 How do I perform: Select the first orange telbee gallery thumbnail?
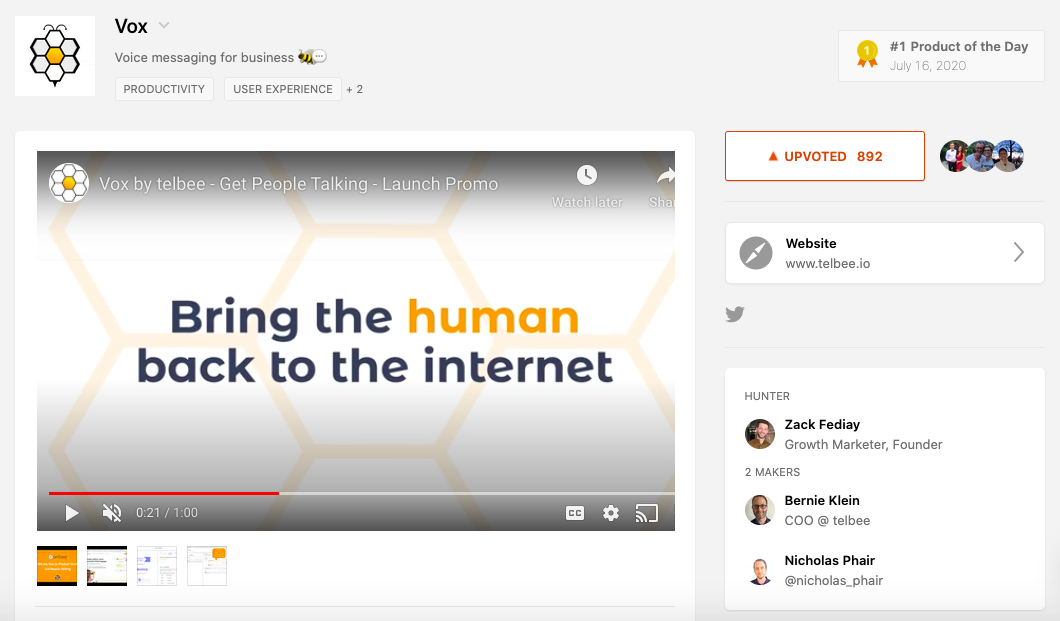pyautogui.click(x=57, y=566)
